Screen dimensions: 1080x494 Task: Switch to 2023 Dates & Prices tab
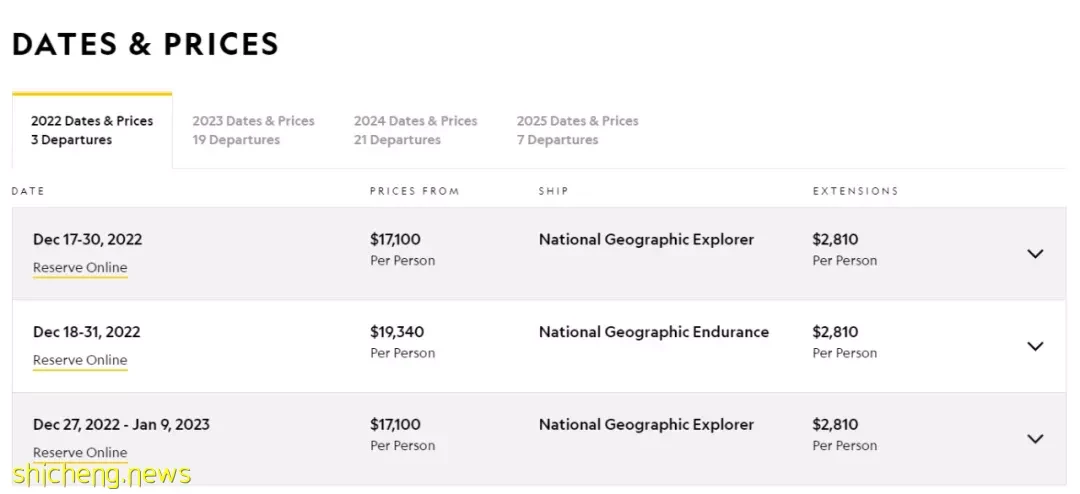click(253, 130)
